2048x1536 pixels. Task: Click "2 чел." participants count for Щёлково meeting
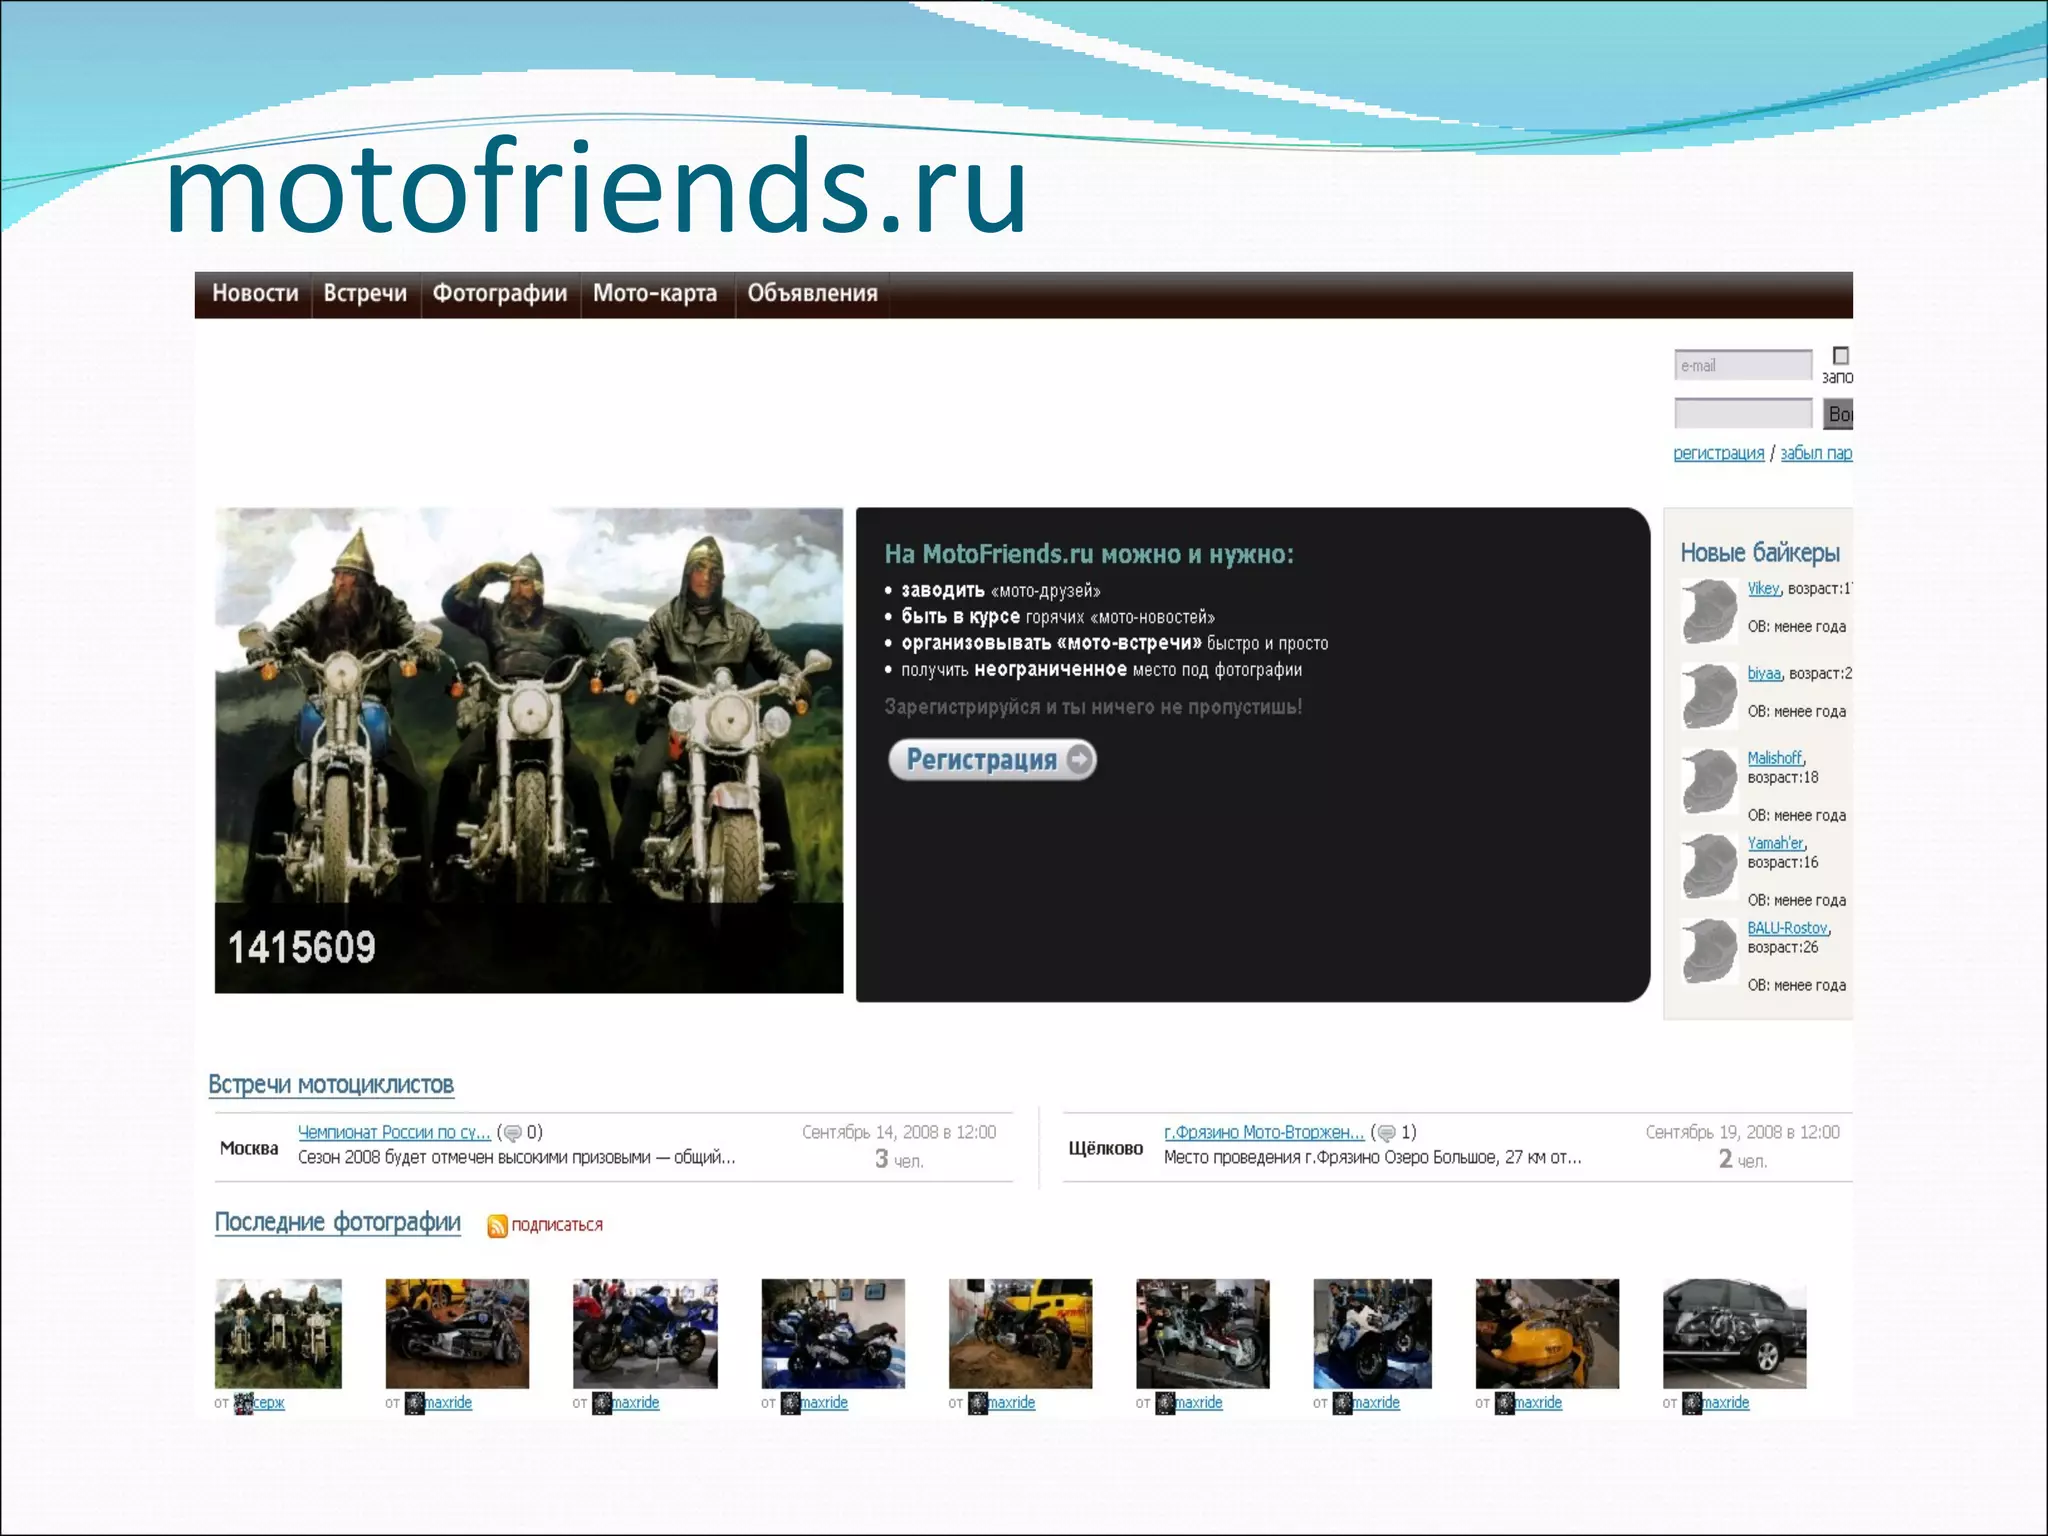click(1743, 1159)
